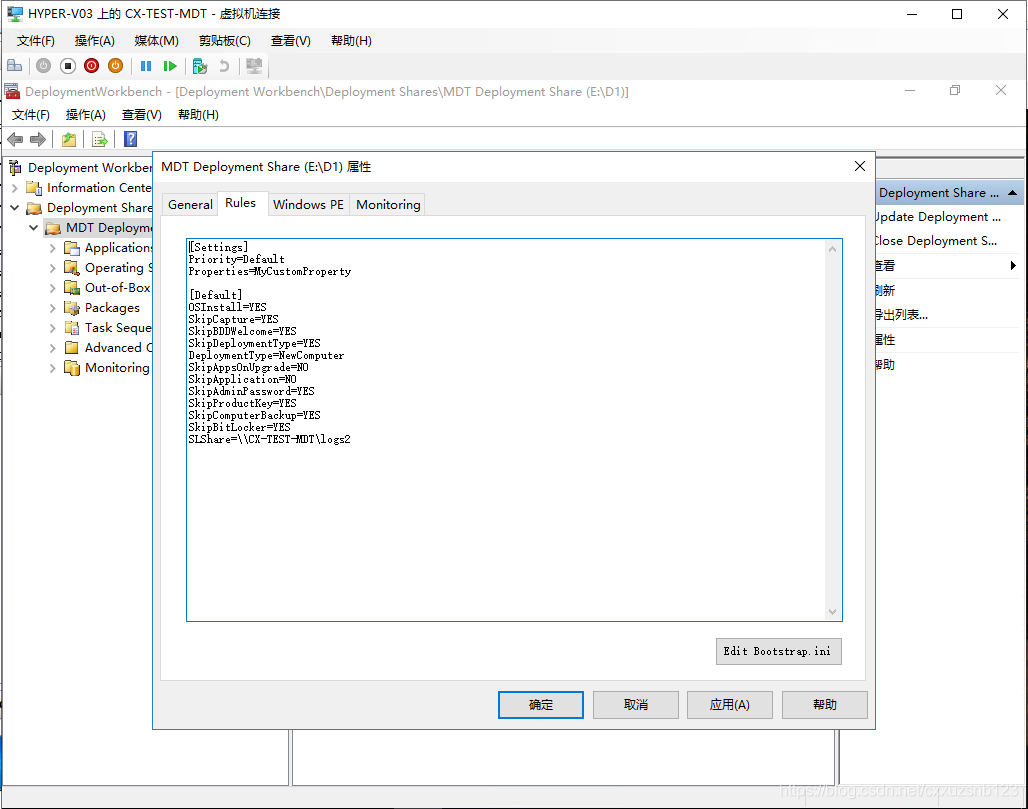Click the Edit Bootstrap.ini button

(x=778, y=651)
